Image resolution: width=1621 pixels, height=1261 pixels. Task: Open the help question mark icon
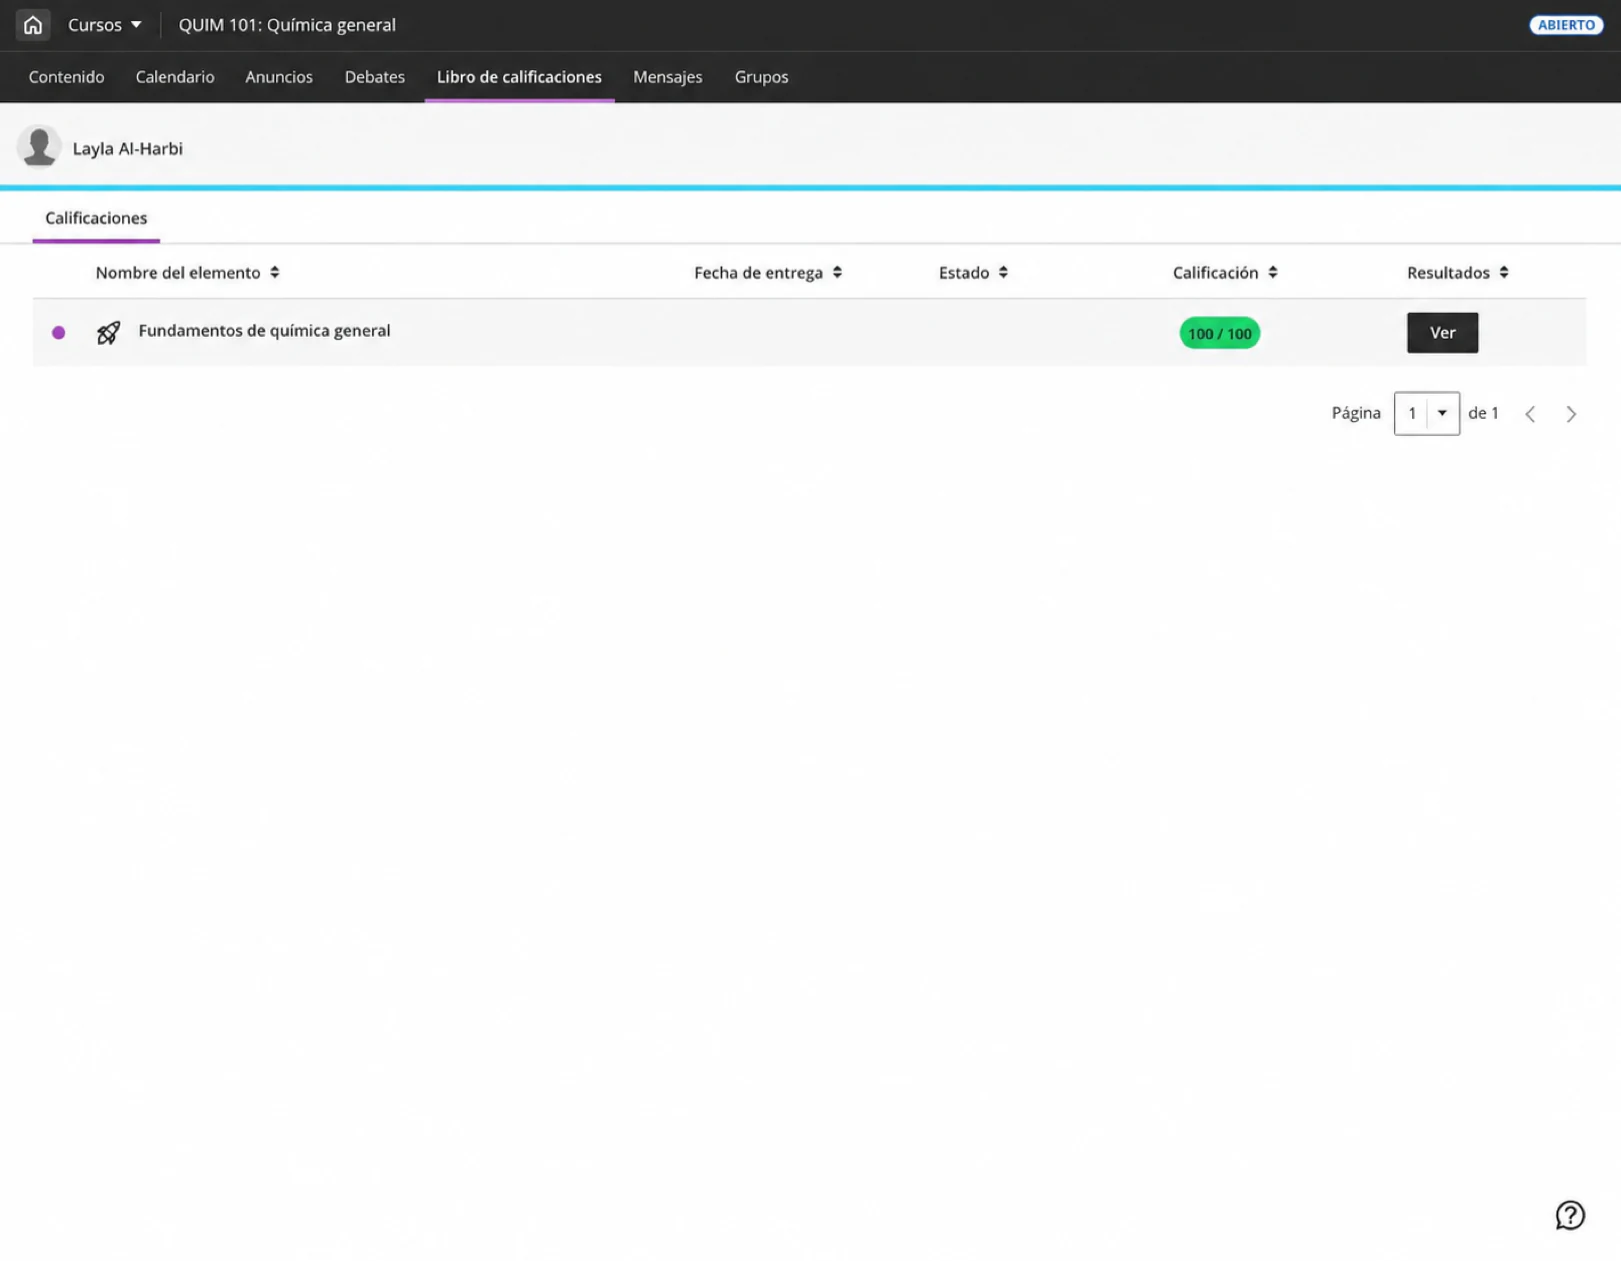pos(1569,1215)
